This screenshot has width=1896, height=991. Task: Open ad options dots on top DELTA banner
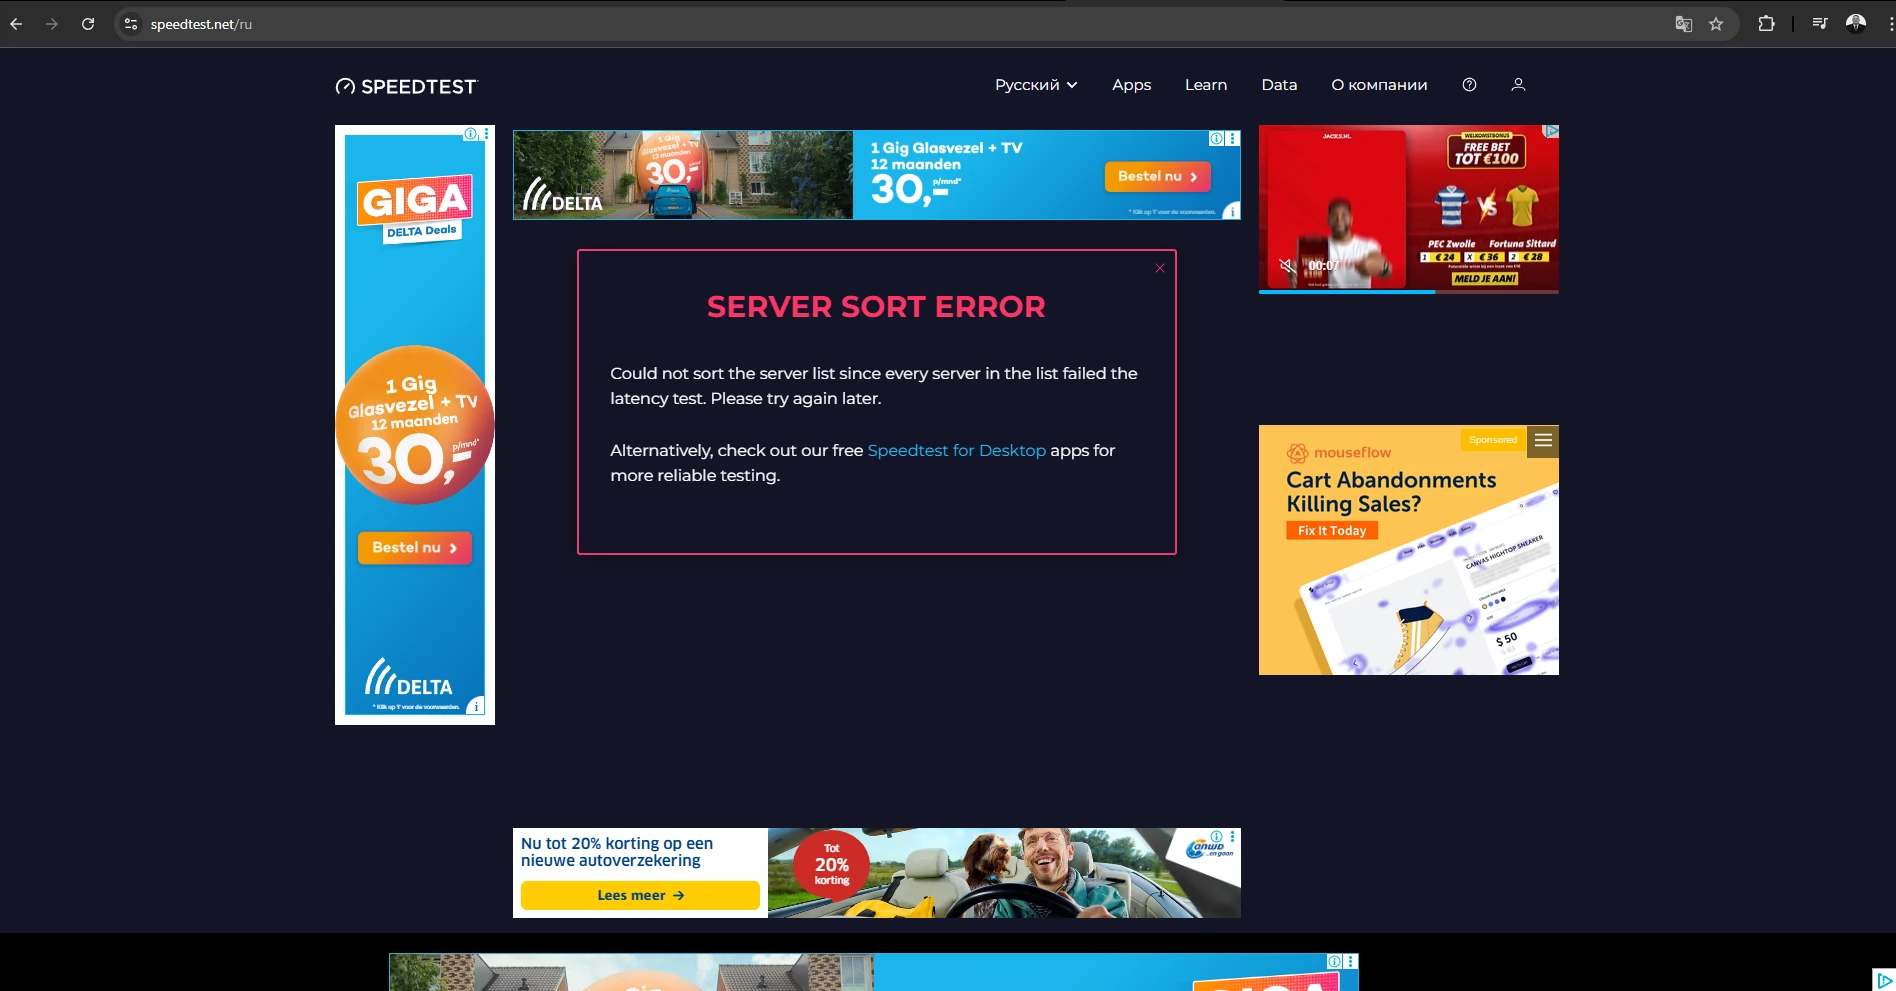coord(1233,139)
